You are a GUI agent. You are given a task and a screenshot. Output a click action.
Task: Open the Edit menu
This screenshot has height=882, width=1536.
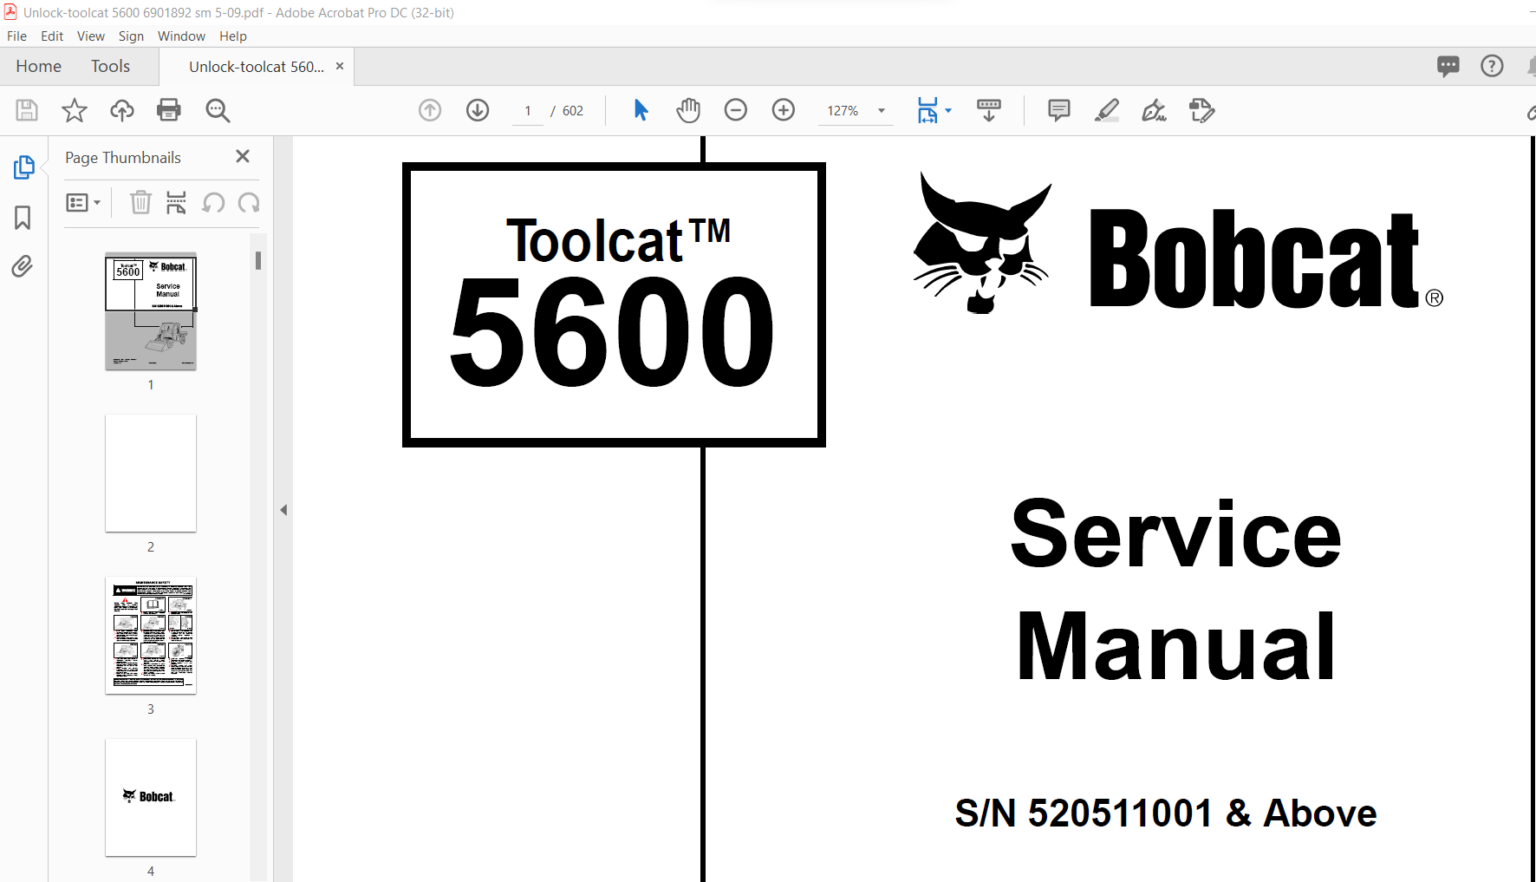click(52, 36)
